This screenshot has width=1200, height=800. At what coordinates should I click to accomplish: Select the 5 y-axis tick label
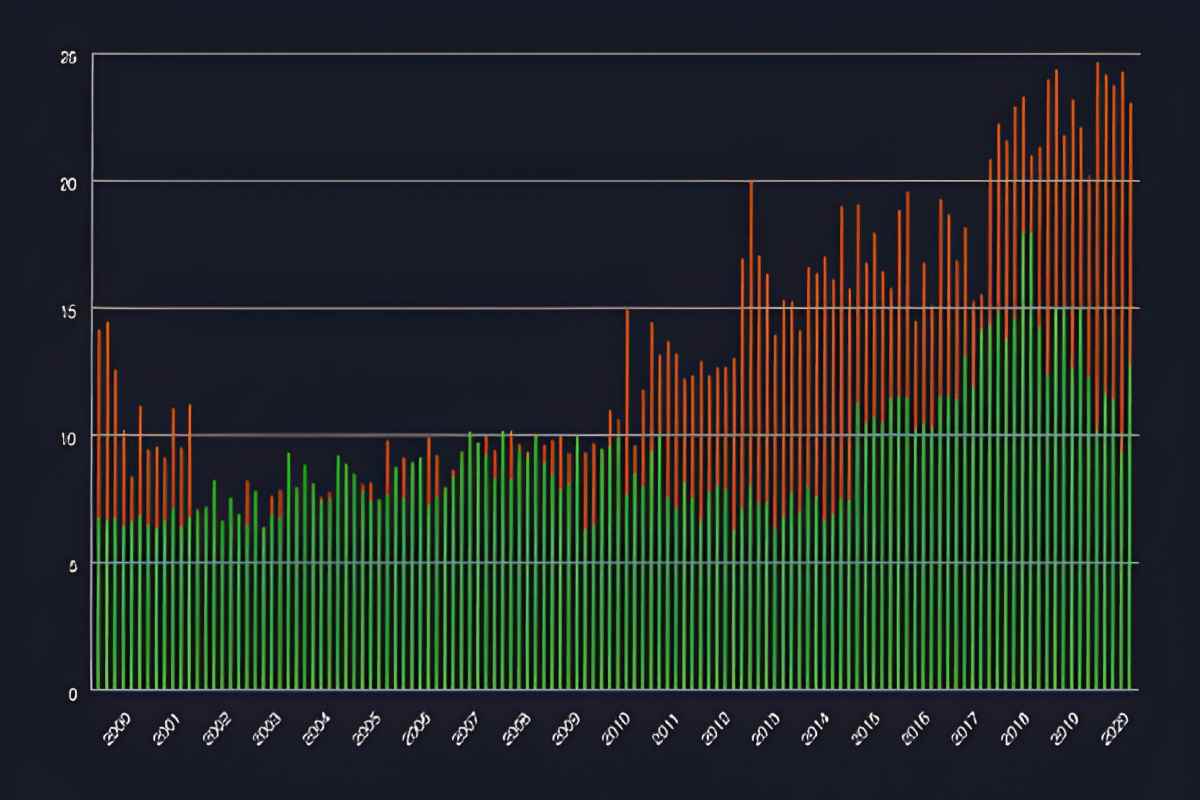(x=72, y=565)
